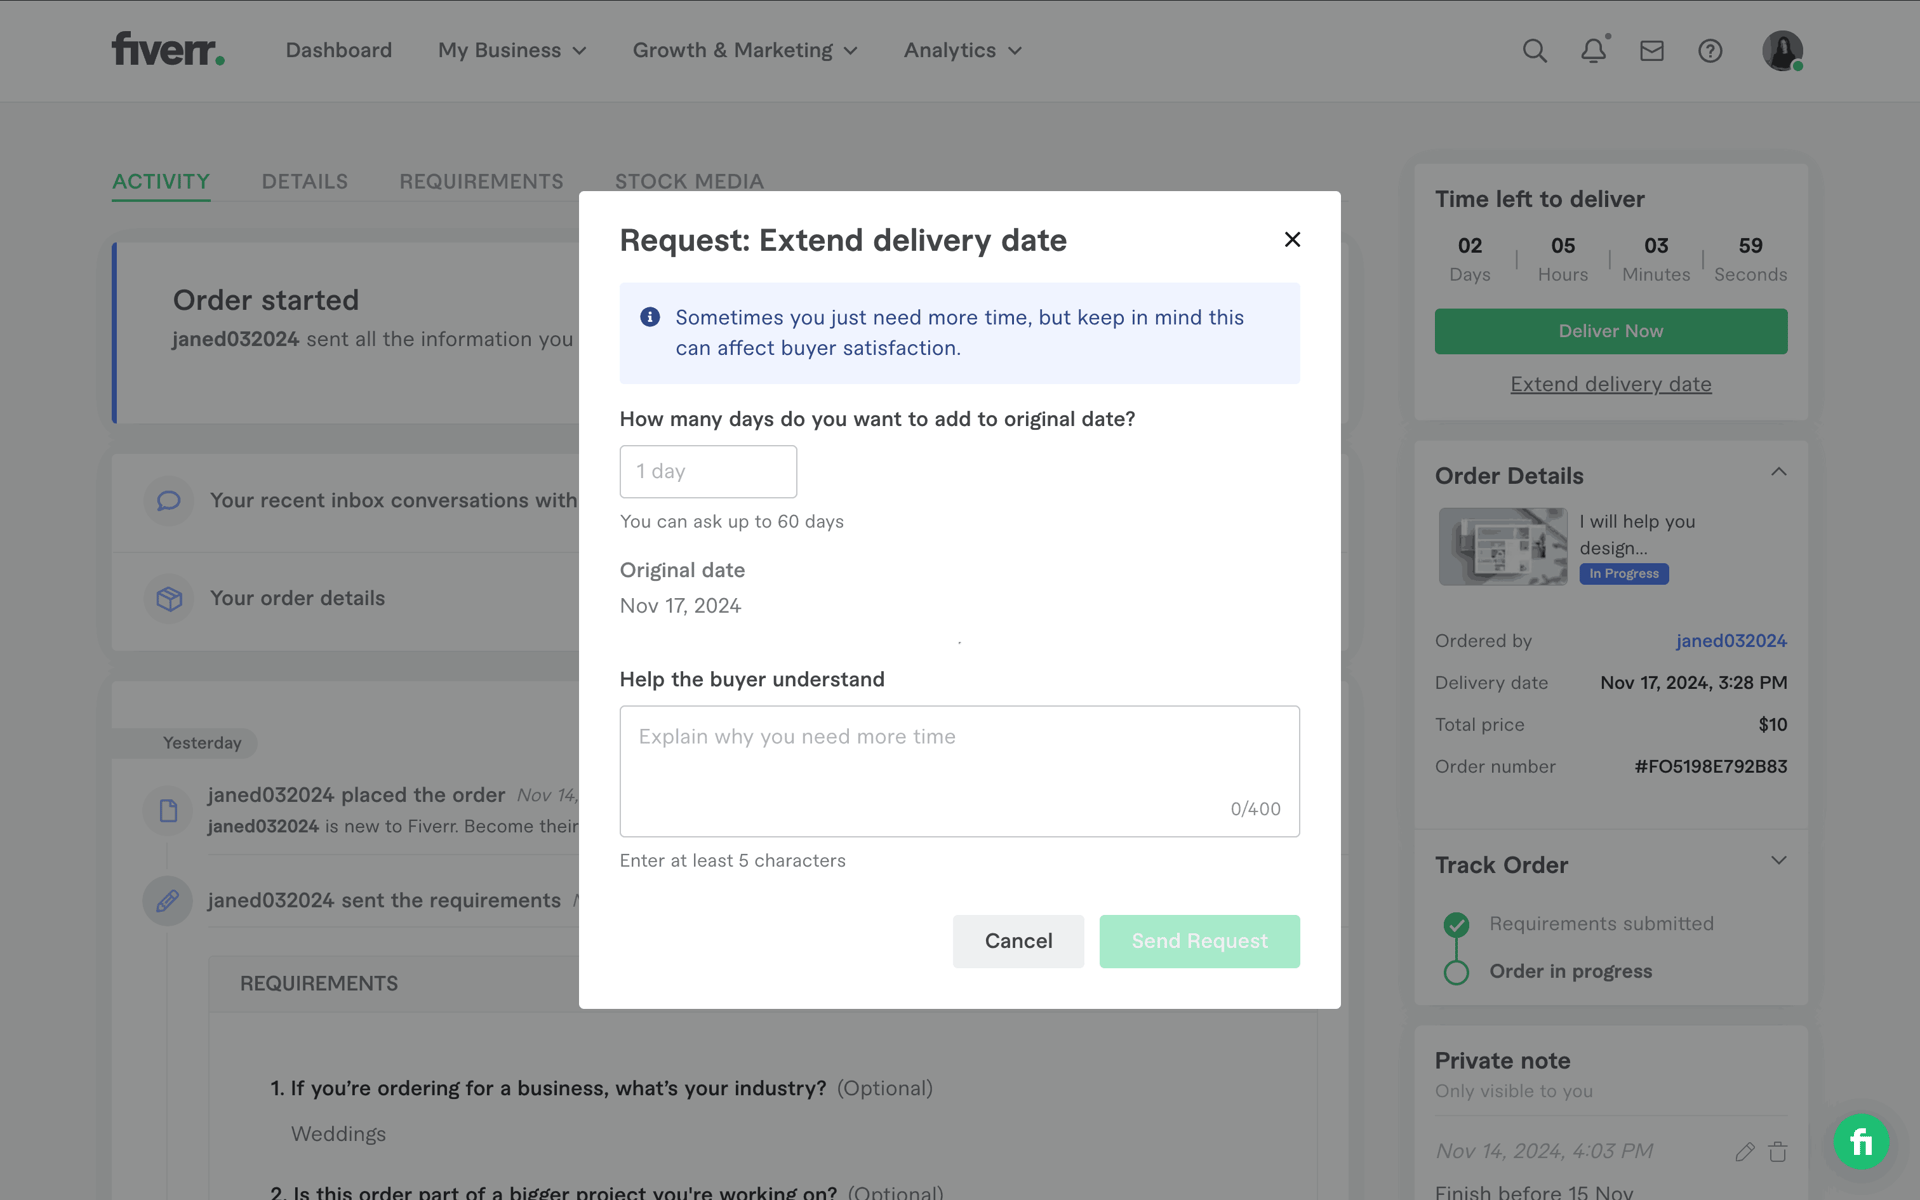Click the requirements pencil icon
This screenshot has height=1200, width=1920.
(168, 900)
